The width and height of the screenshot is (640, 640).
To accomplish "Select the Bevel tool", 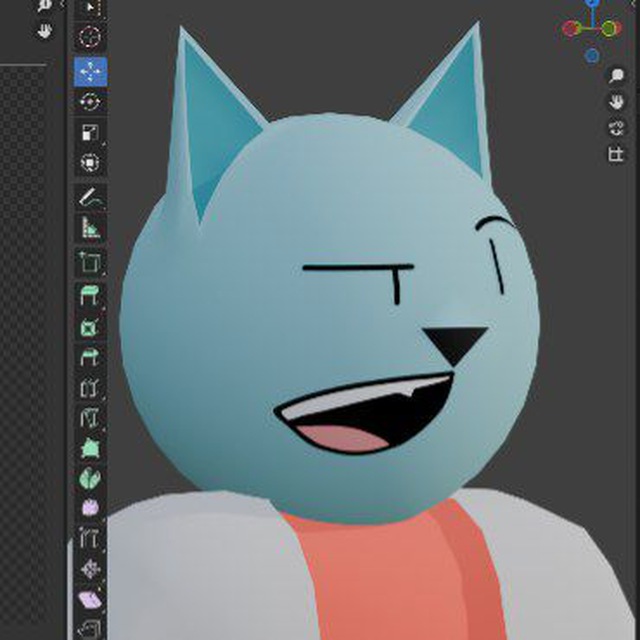I will 90,357.
